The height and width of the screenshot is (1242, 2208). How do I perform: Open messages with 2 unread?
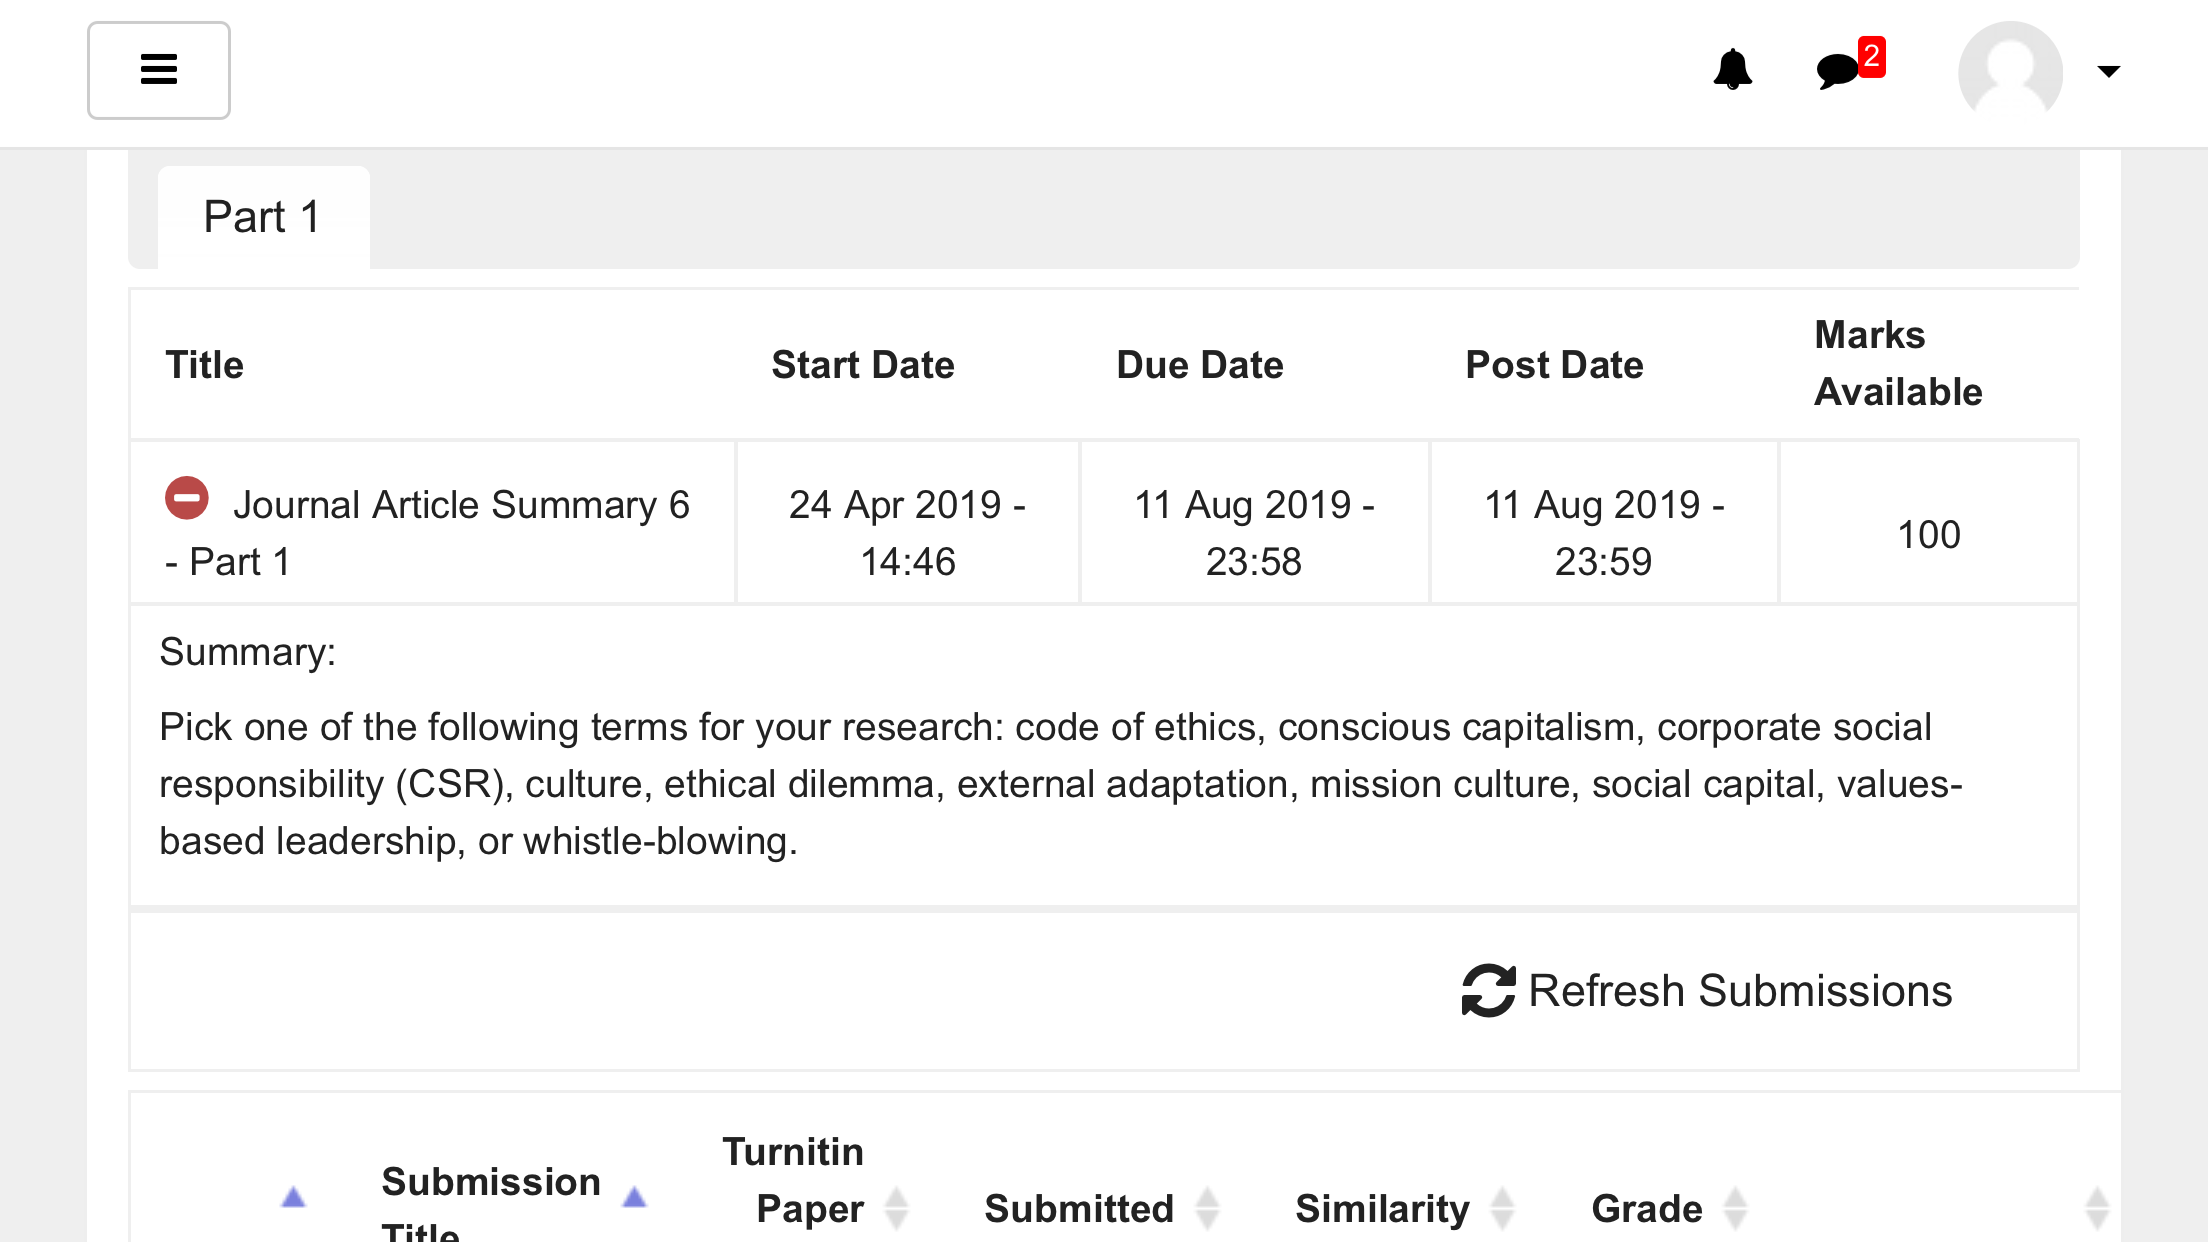pyautogui.click(x=1849, y=65)
